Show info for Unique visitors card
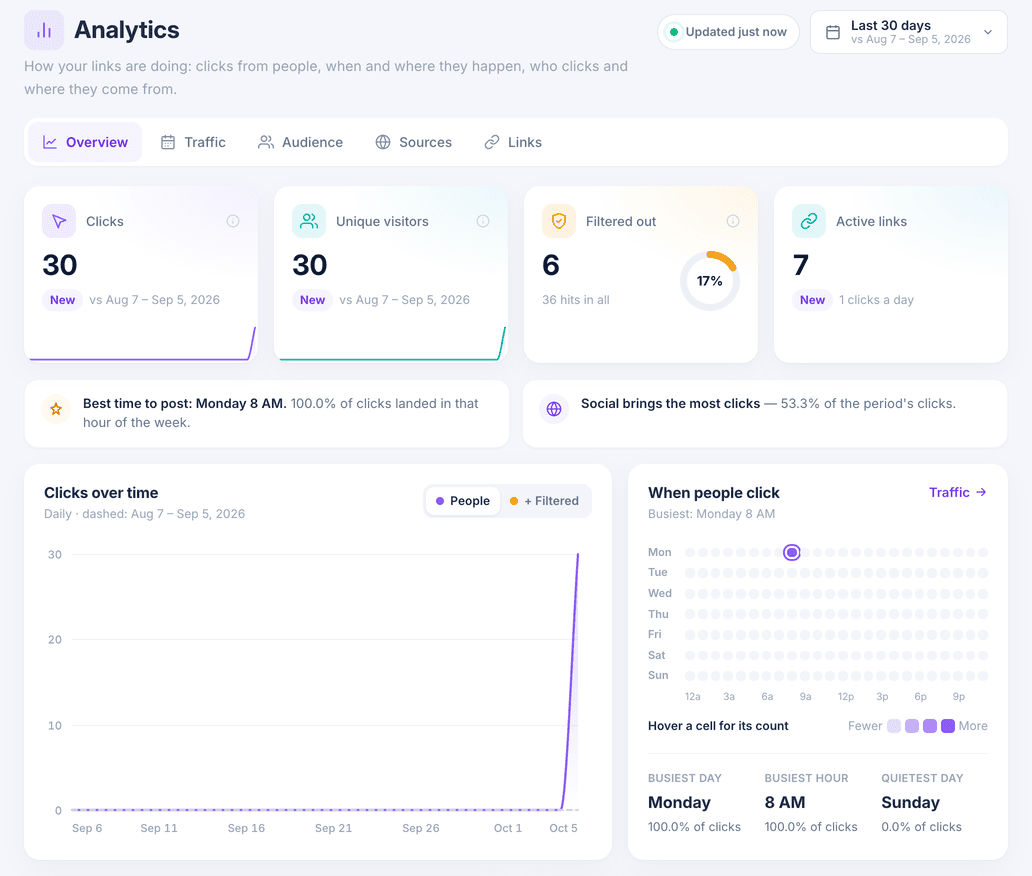The height and width of the screenshot is (876, 1032). tap(483, 221)
